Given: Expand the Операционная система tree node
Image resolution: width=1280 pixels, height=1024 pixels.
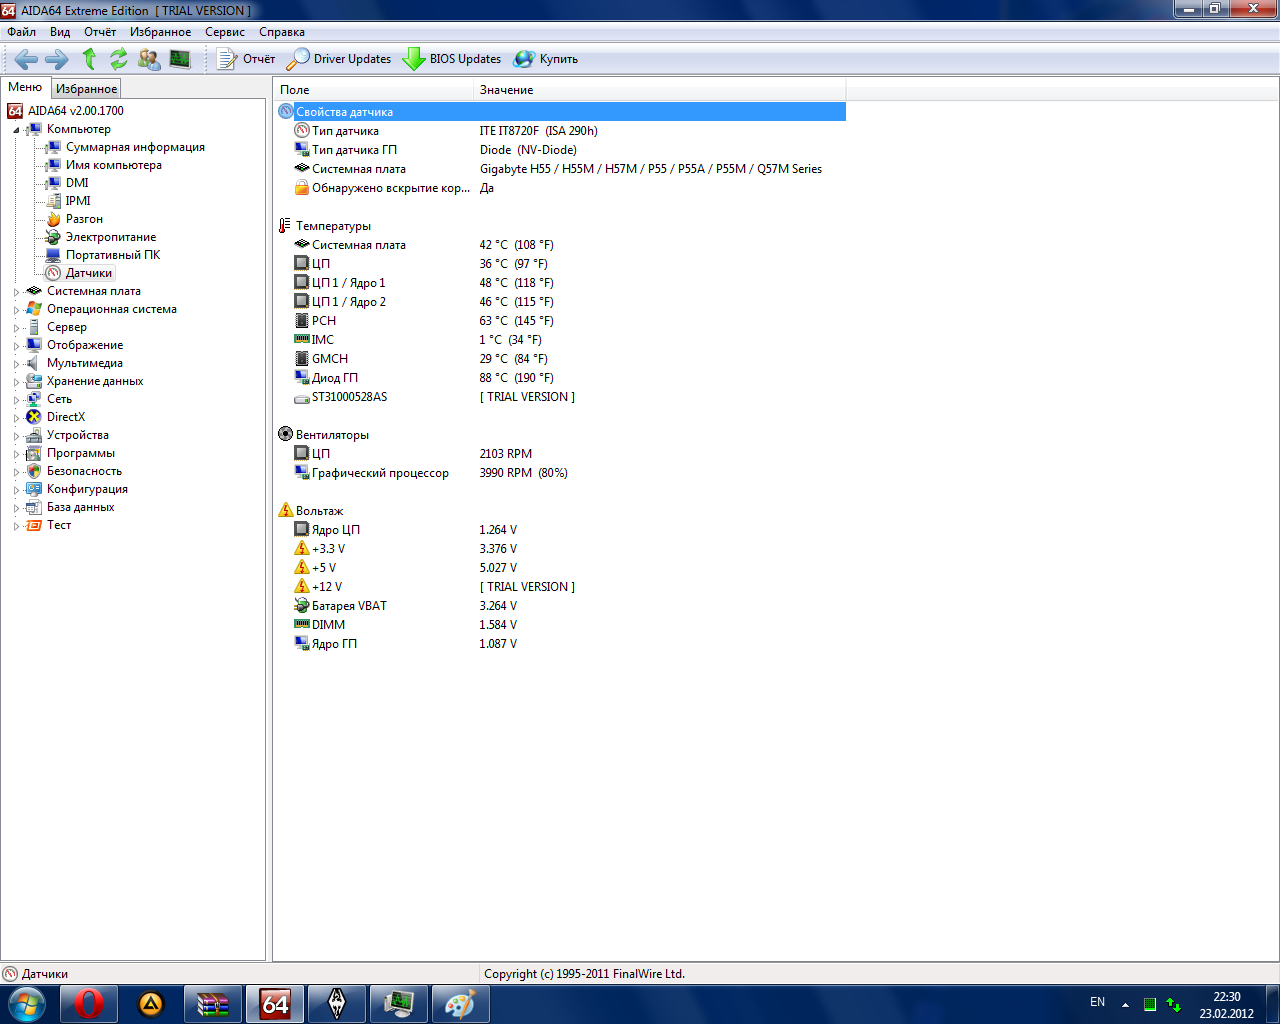Looking at the screenshot, I should tap(16, 310).
